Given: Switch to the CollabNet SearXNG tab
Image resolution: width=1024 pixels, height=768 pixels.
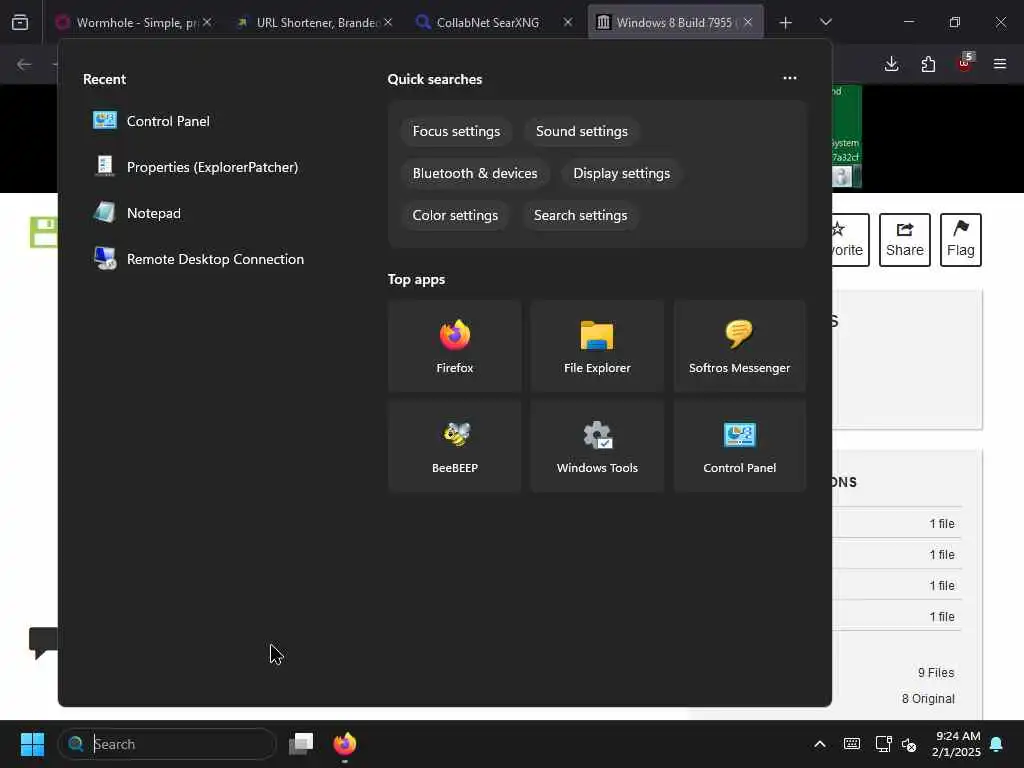Looking at the screenshot, I should tap(495, 22).
